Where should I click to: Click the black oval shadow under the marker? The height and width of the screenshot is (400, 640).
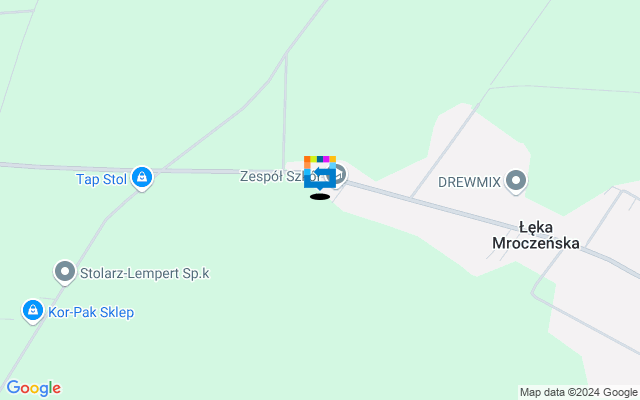click(x=320, y=197)
